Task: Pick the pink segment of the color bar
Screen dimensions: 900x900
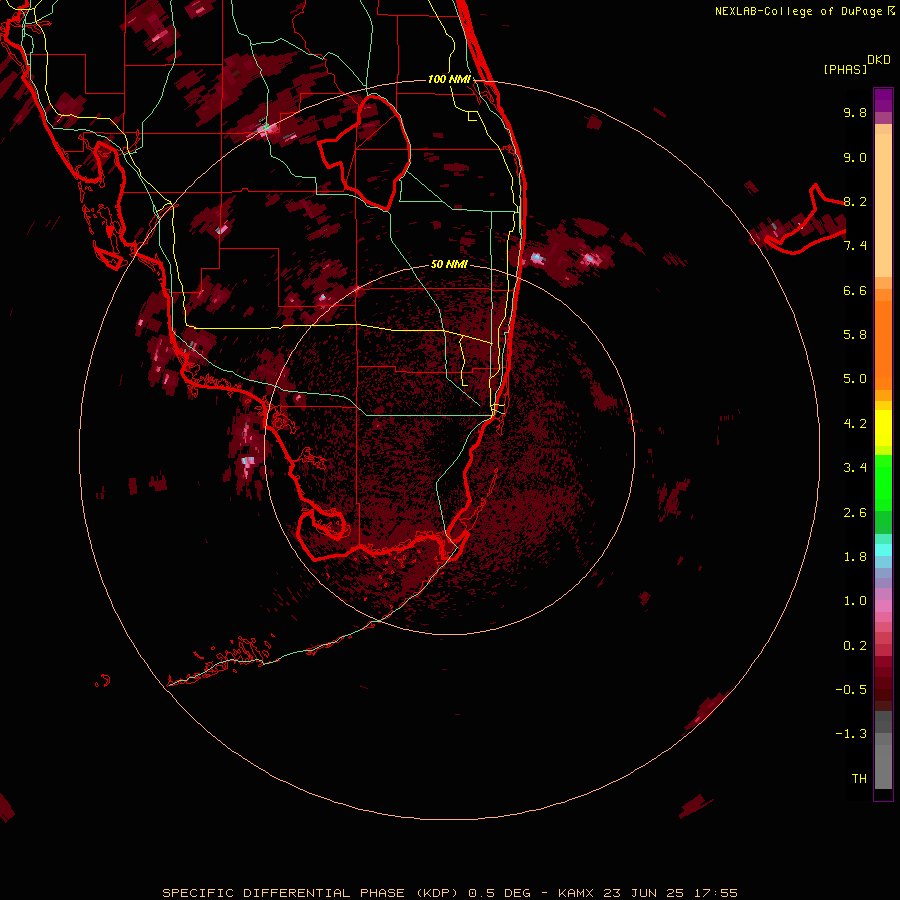Action: tap(883, 606)
